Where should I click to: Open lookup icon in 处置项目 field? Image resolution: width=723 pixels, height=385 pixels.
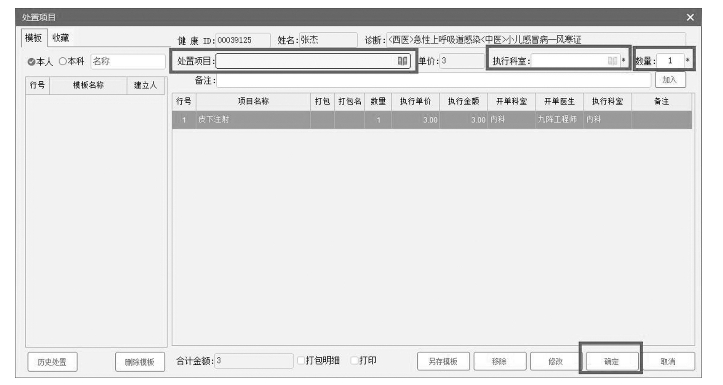click(x=402, y=61)
